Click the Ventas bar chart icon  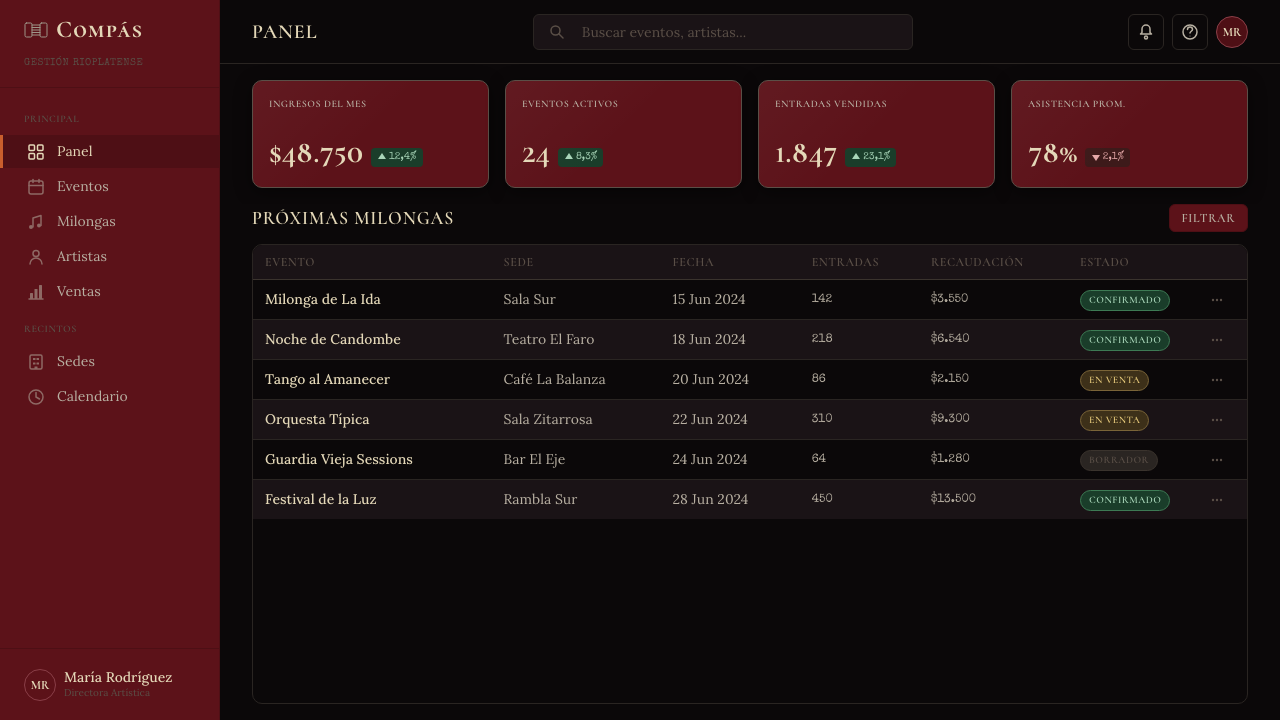36,292
